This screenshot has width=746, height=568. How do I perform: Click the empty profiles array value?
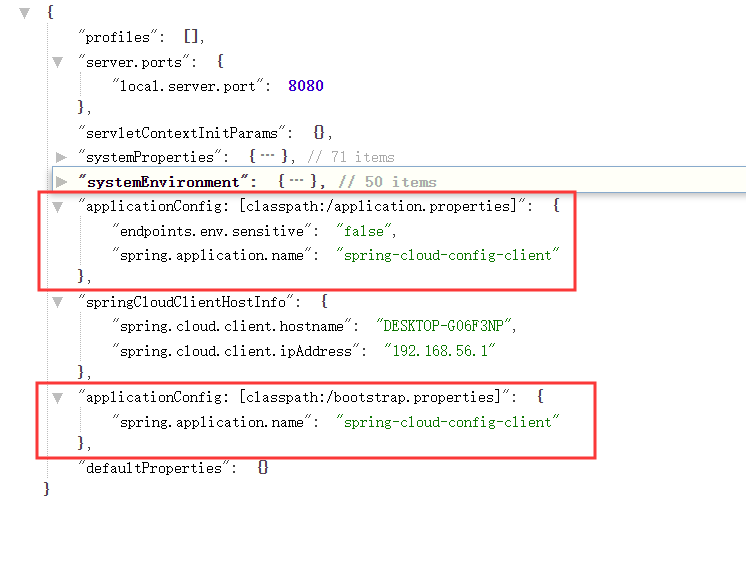(191, 37)
